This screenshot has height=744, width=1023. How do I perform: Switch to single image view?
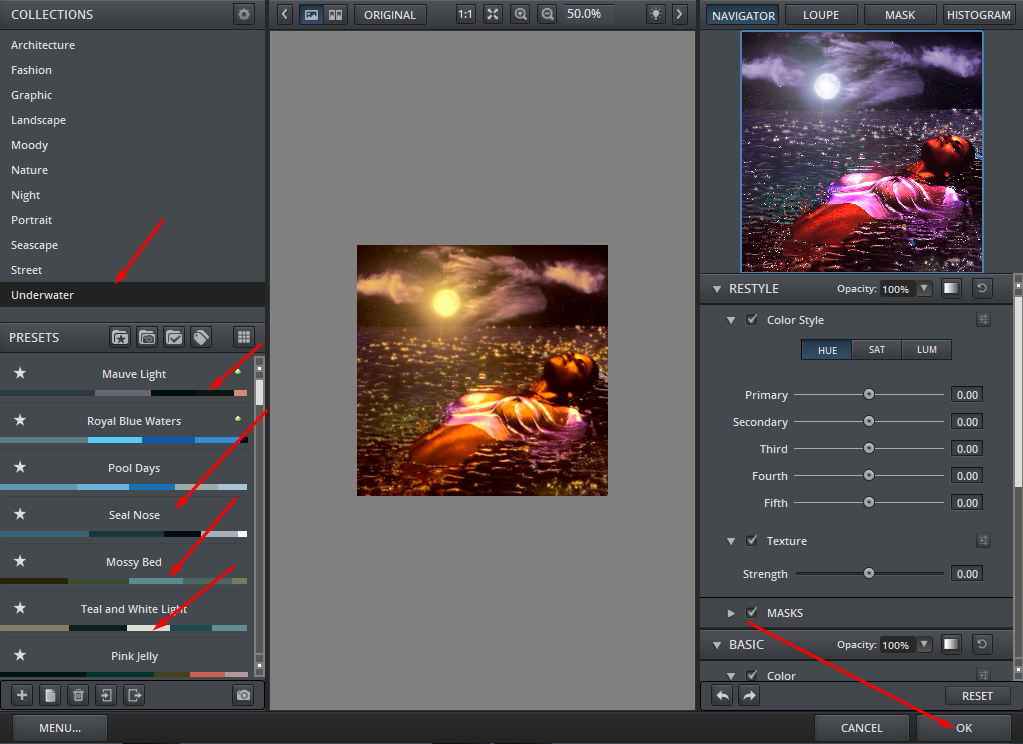tap(312, 14)
